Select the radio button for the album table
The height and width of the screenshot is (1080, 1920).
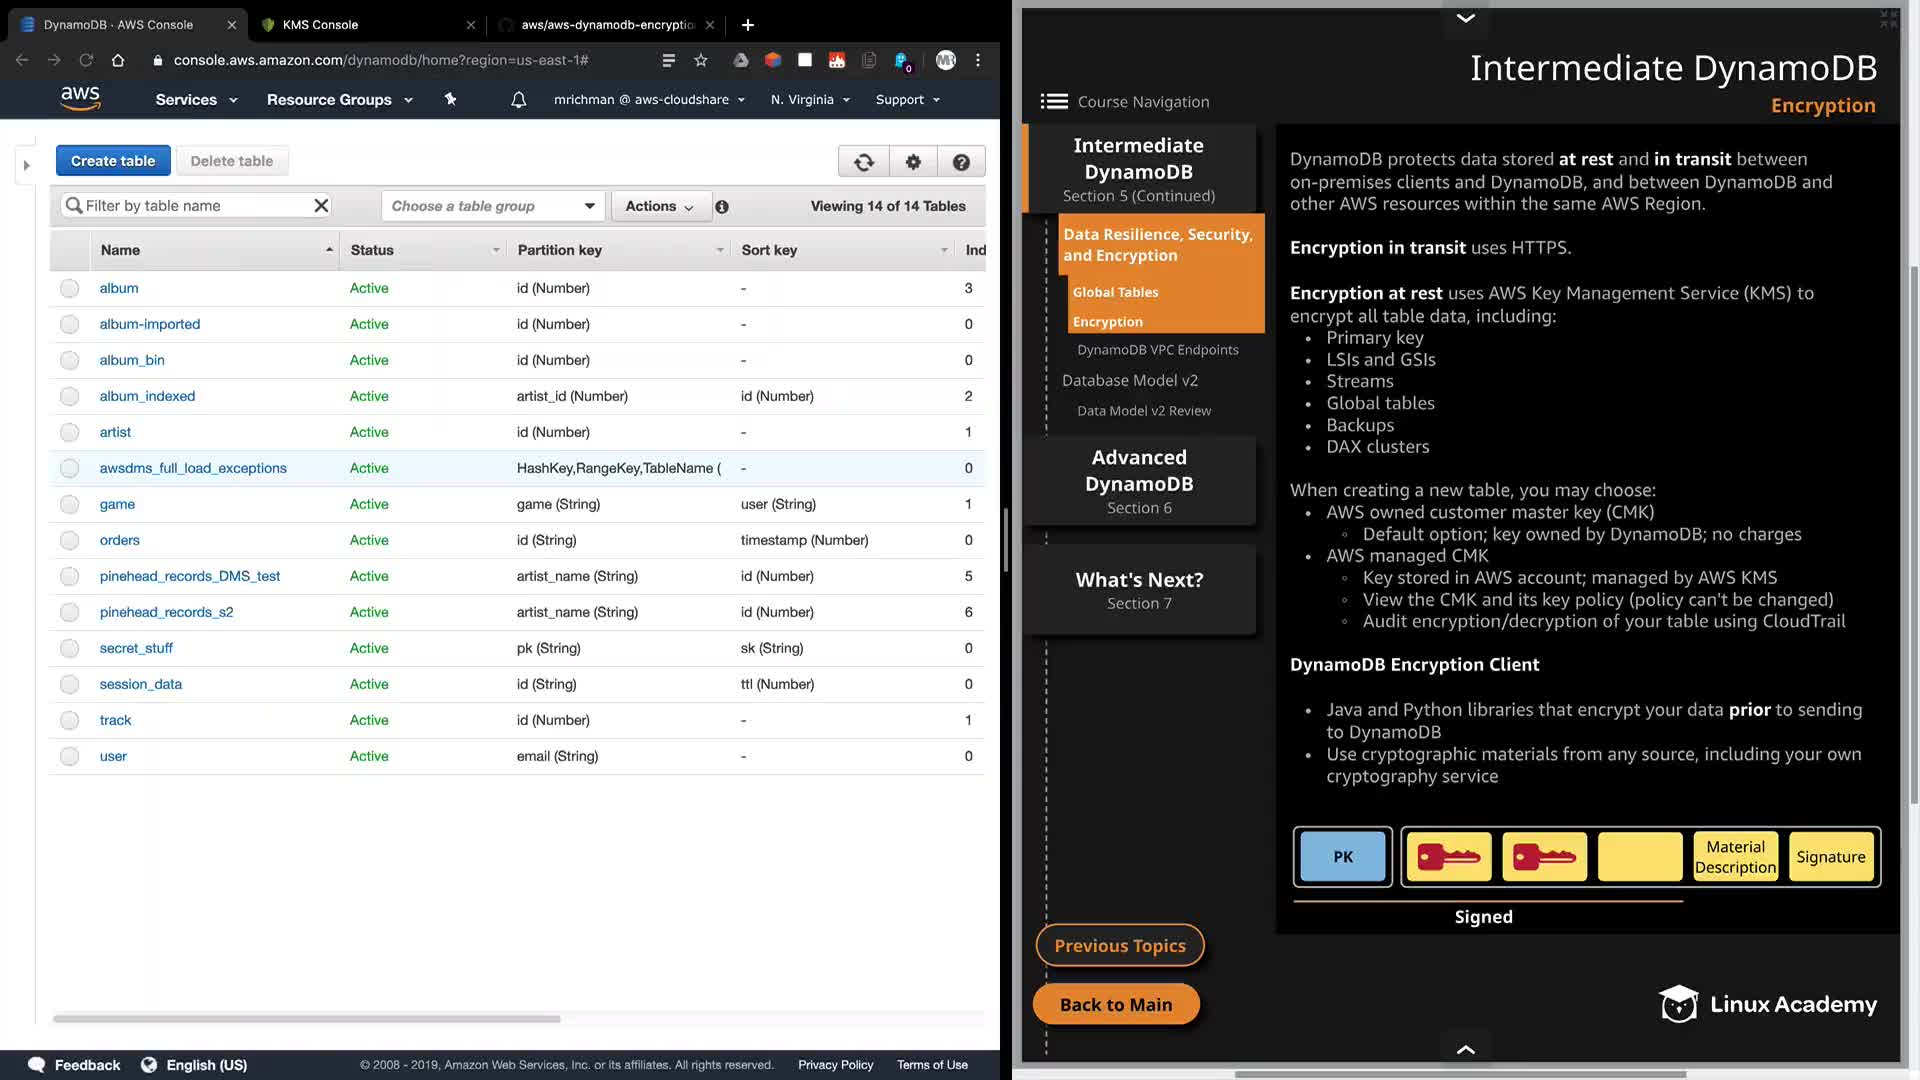(x=69, y=289)
